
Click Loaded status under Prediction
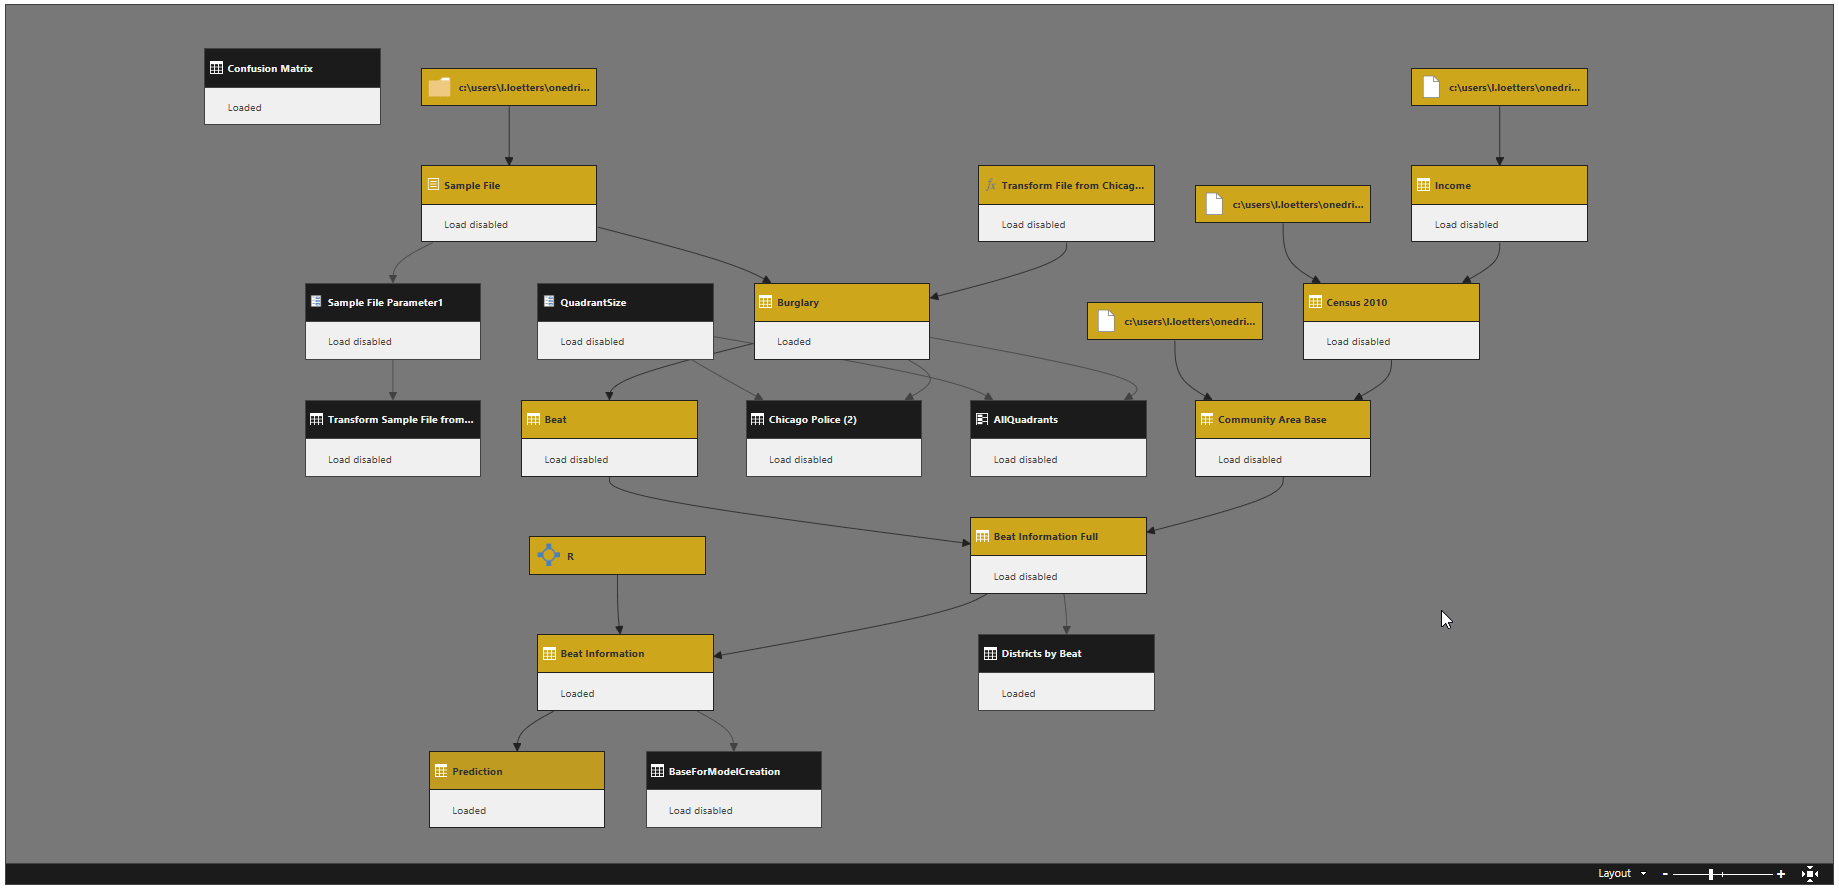pyautogui.click(x=469, y=810)
